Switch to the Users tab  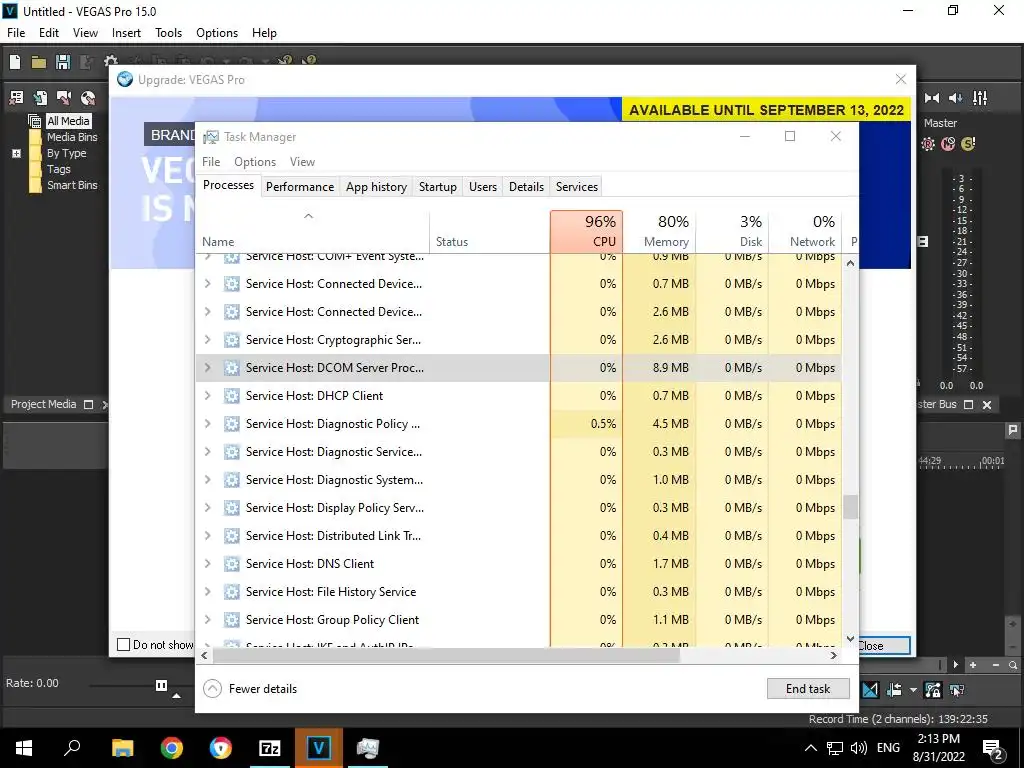(x=483, y=187)
